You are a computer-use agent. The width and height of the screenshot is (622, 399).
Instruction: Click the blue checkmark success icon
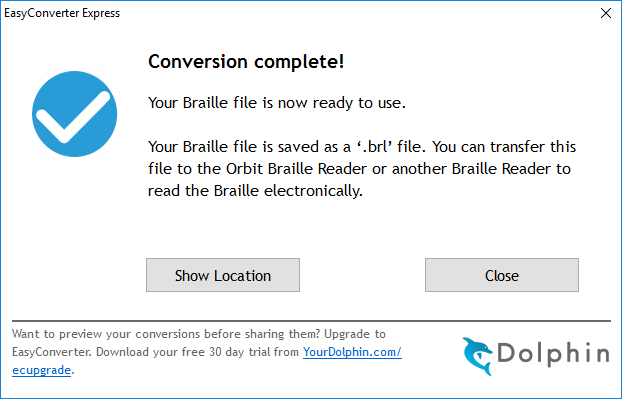coord(75,114)
